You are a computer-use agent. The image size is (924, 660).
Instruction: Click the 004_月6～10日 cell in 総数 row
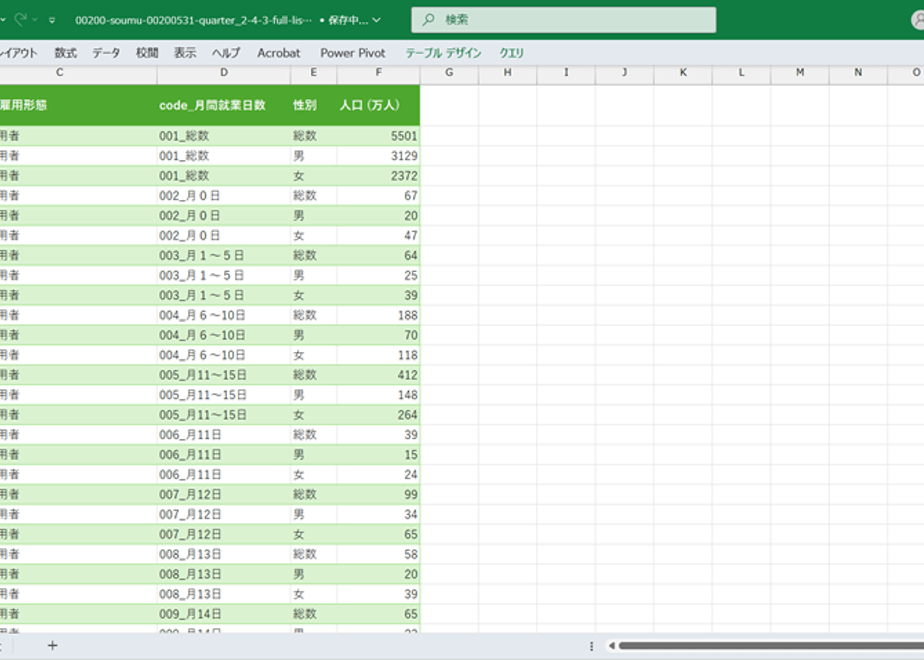click(224, 315)
